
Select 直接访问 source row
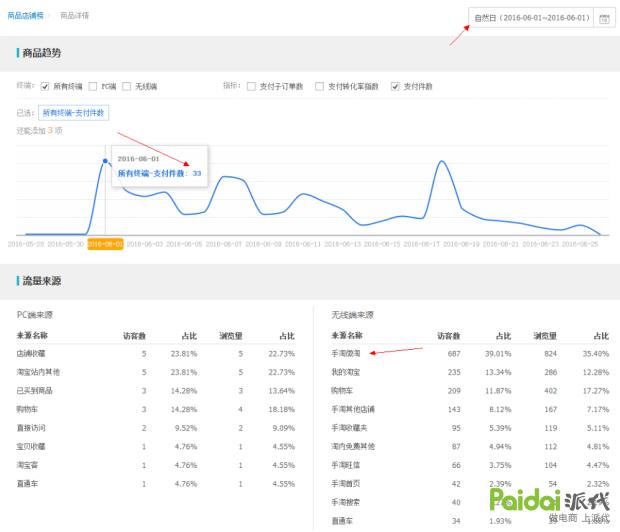point(156,428)
